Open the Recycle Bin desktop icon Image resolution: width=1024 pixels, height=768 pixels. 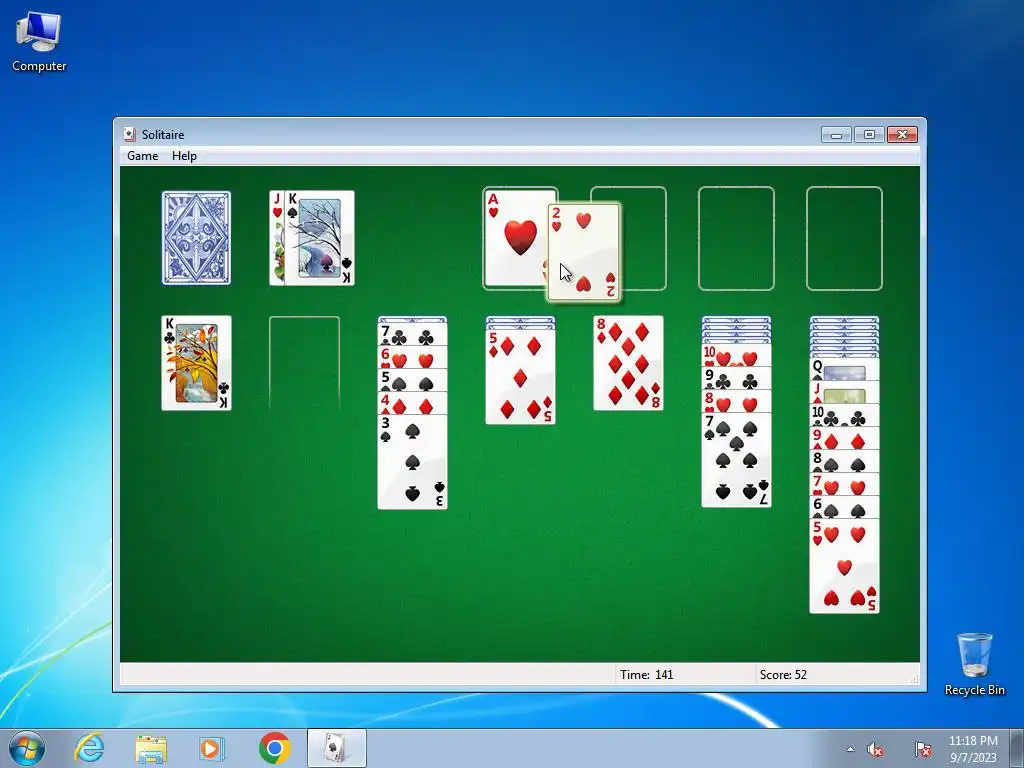point(974,664)
